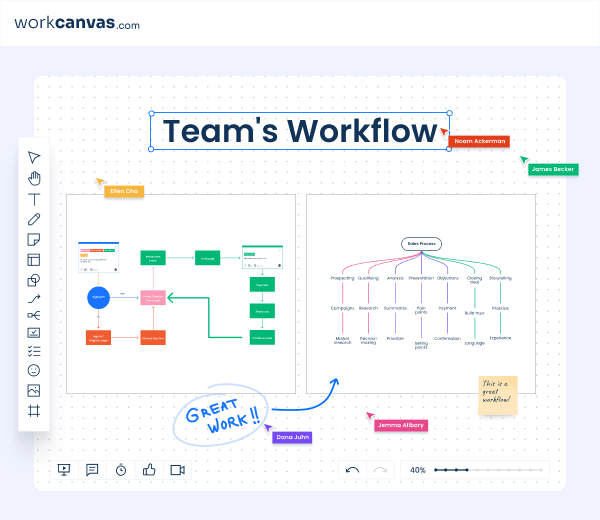
Task: Select the Pen drawing tool
Action: 34,219
